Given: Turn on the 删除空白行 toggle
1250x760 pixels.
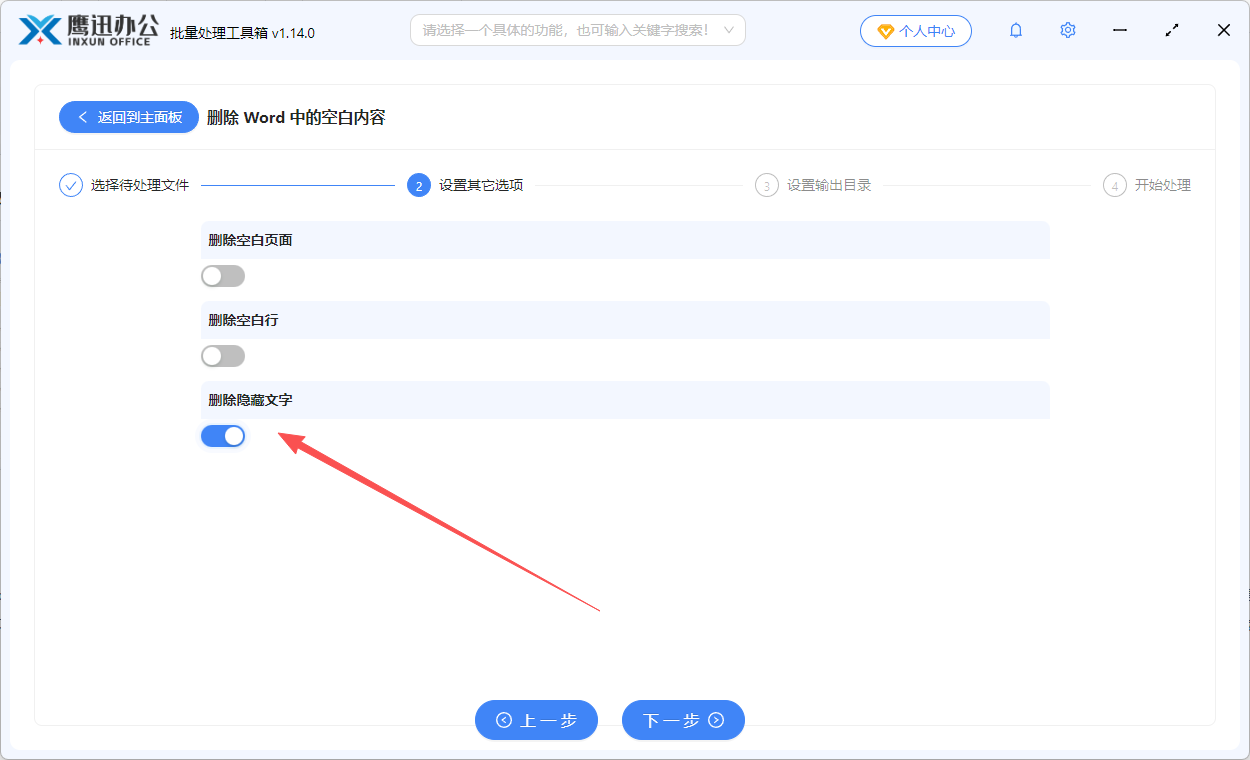Looking at the screenshot, I should [222, 355].
